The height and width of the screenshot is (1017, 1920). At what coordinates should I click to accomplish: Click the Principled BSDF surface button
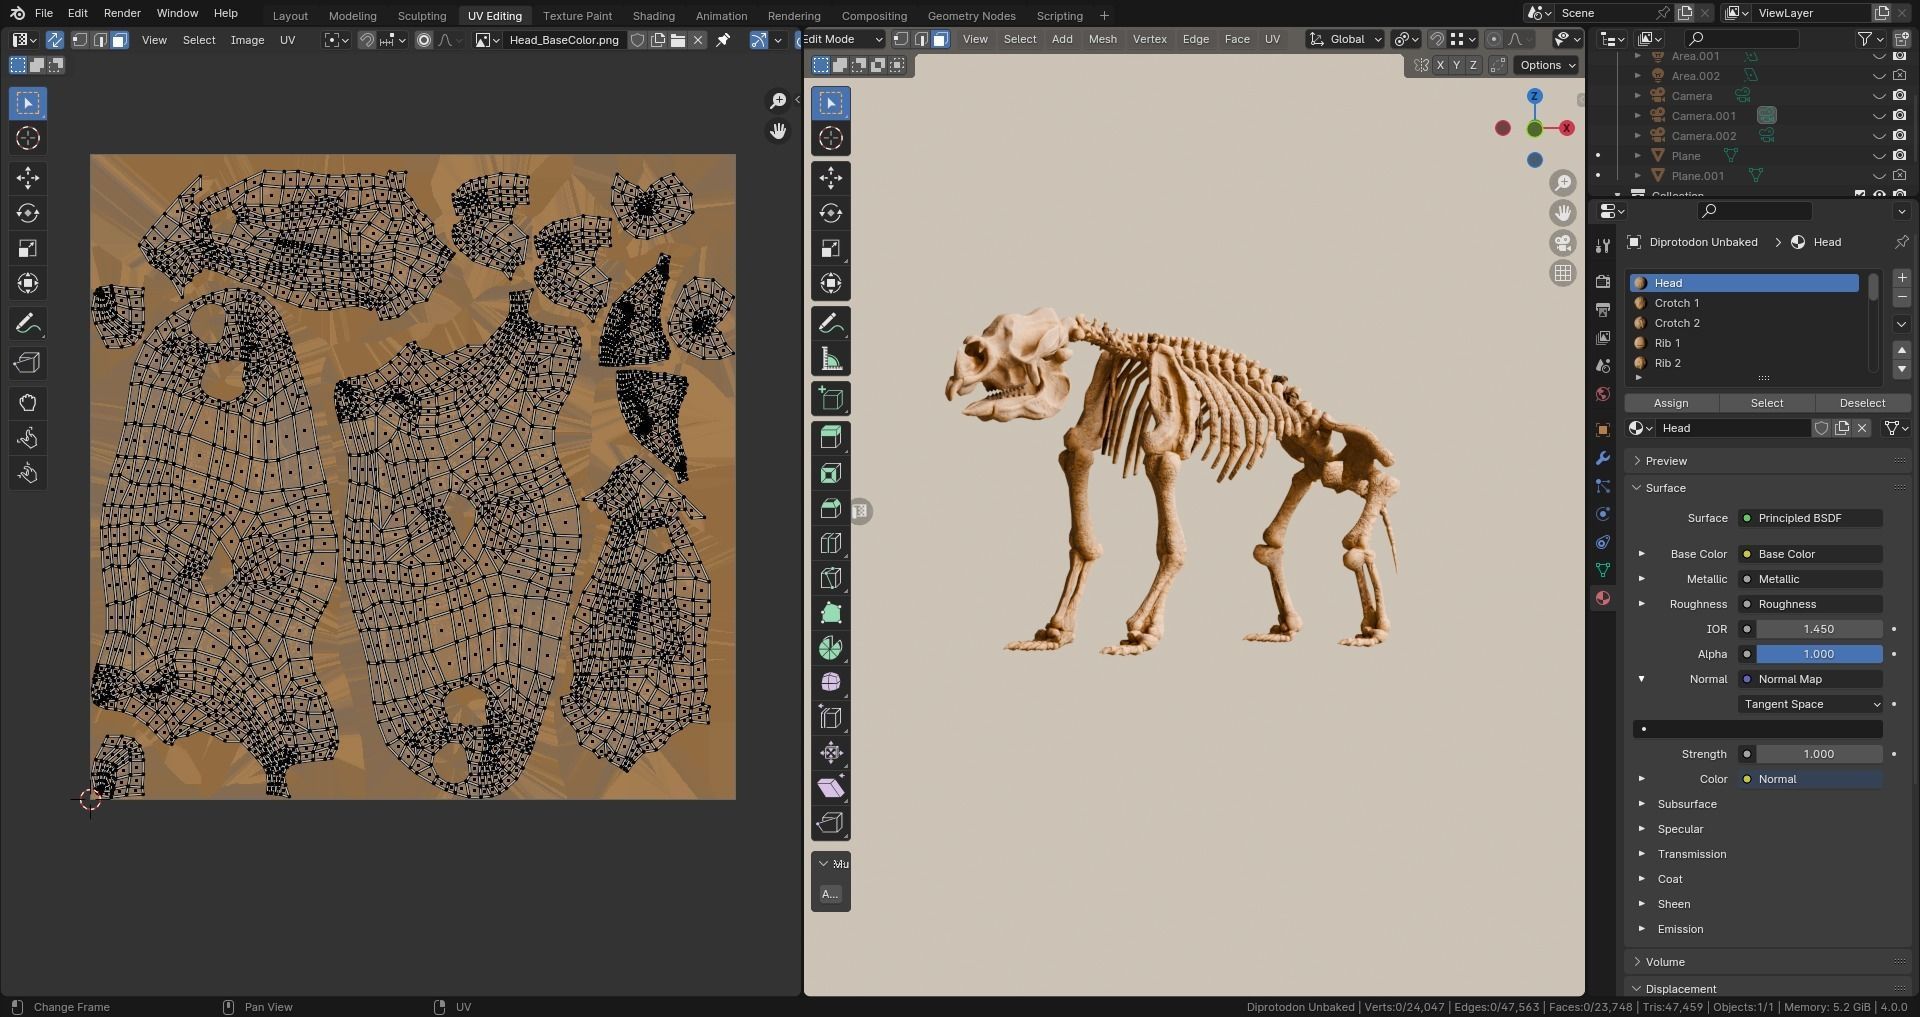pyautogui.click(x=1811, y=518)
